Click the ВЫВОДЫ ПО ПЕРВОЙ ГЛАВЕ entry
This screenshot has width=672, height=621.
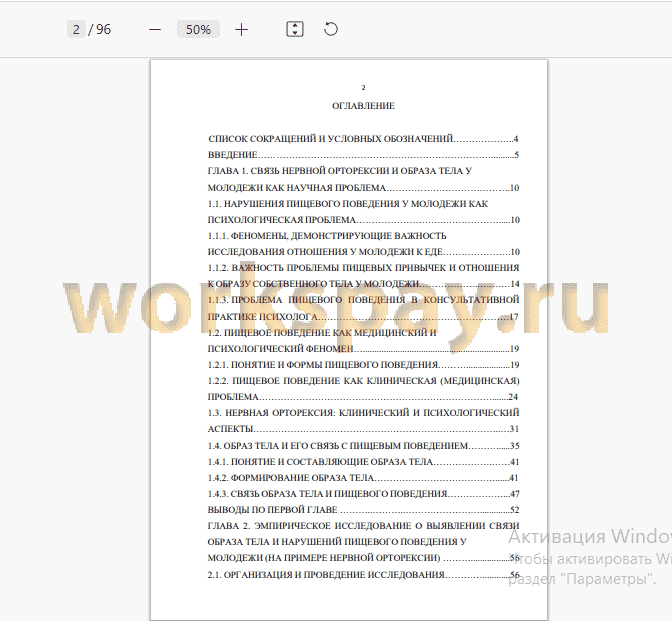click(x=363, y=510)
